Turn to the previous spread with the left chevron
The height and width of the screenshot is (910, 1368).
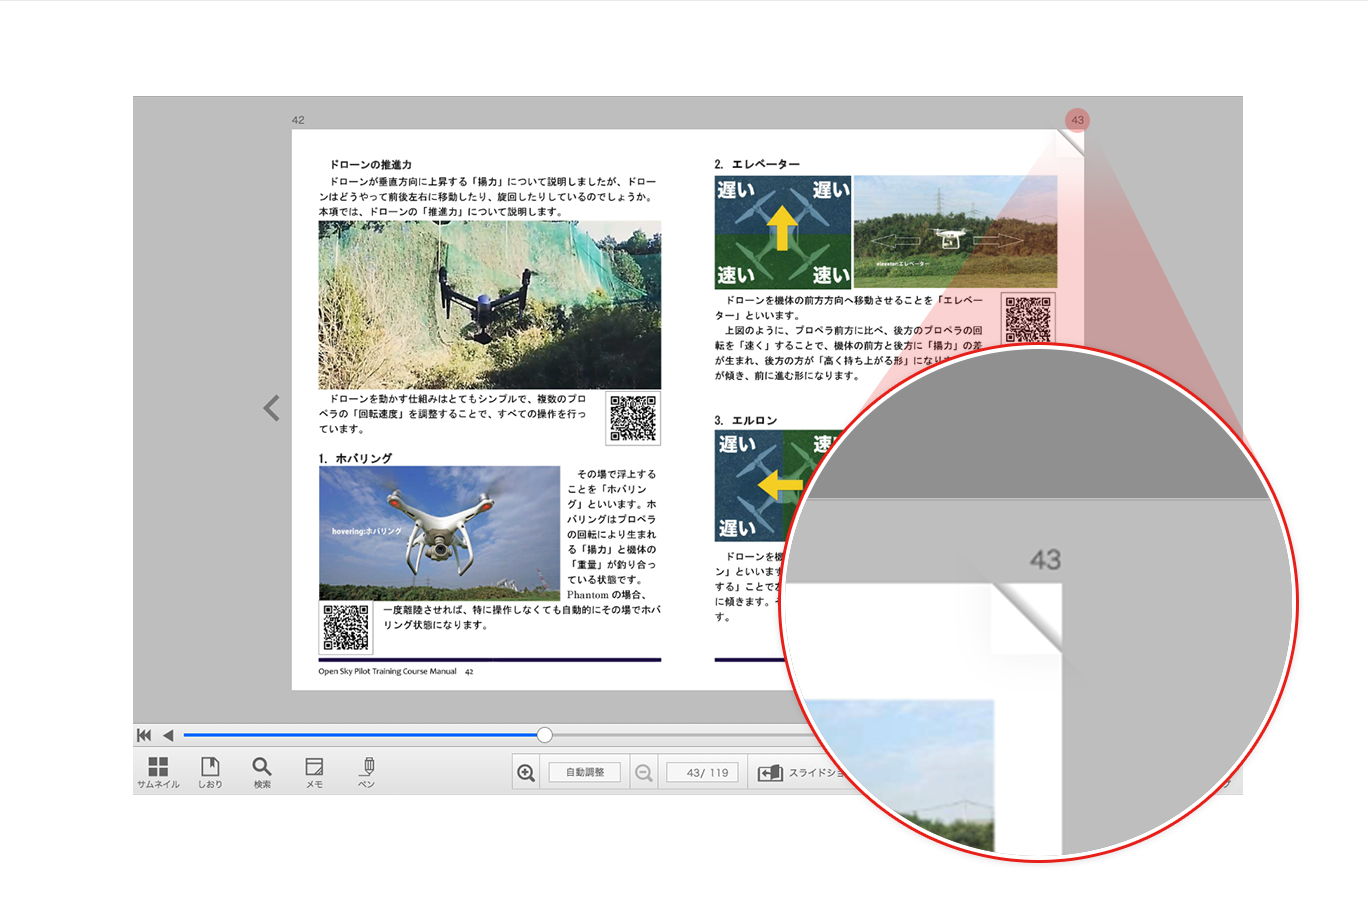[x=271, y=408]
